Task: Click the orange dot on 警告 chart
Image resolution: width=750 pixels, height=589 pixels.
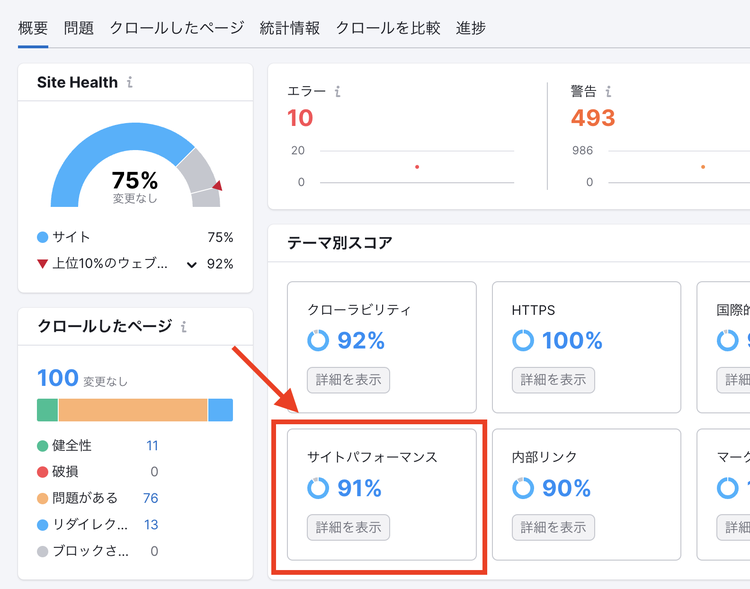Action: pyautogui.click(x=703, y=167)
